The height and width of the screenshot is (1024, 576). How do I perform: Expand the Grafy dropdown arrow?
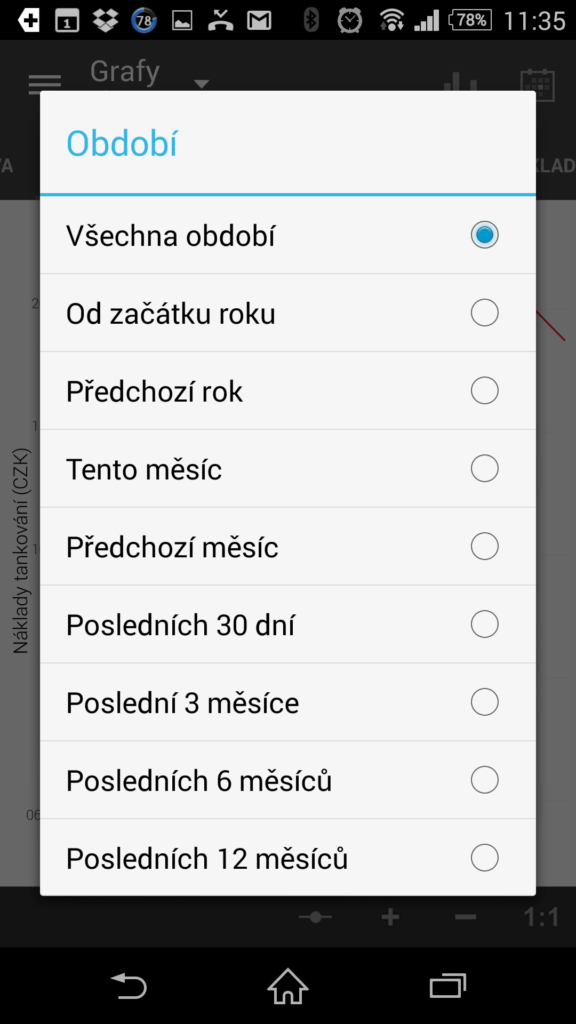click(201, 84)
